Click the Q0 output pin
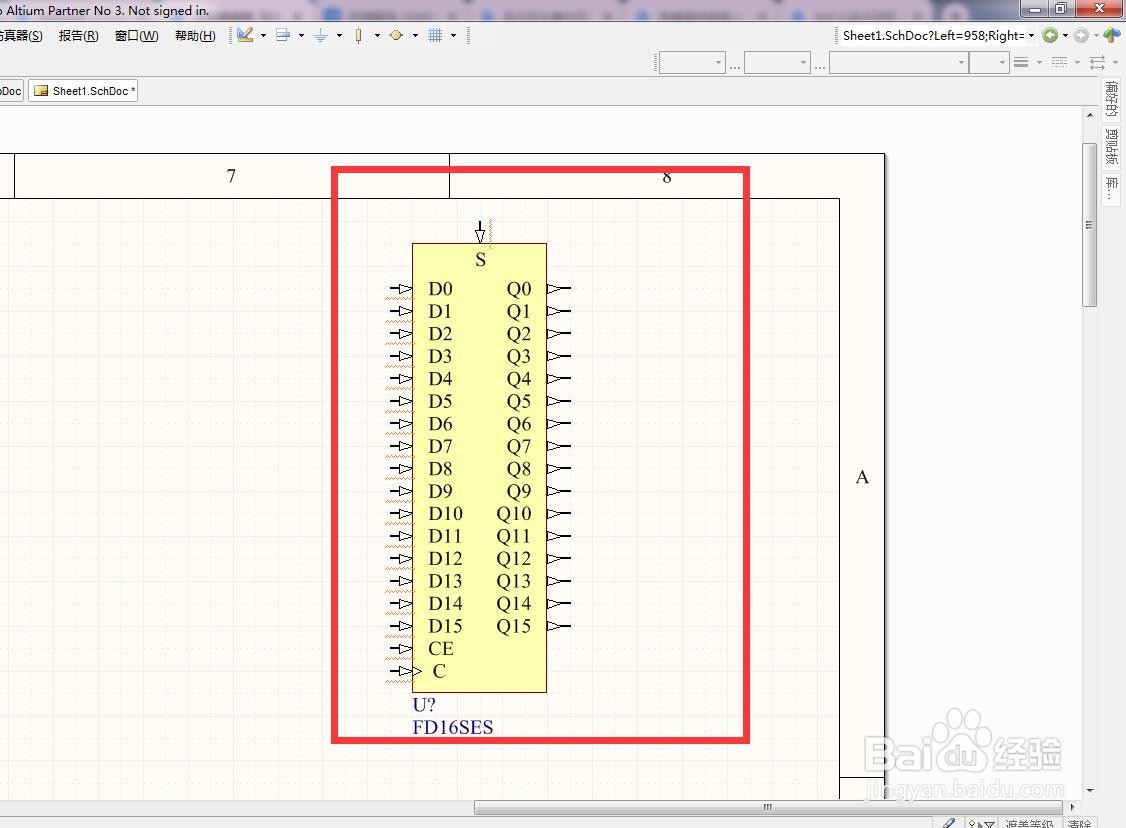Image resolution: width=1126 pixels, height=828 pixels. coord(559,289)
